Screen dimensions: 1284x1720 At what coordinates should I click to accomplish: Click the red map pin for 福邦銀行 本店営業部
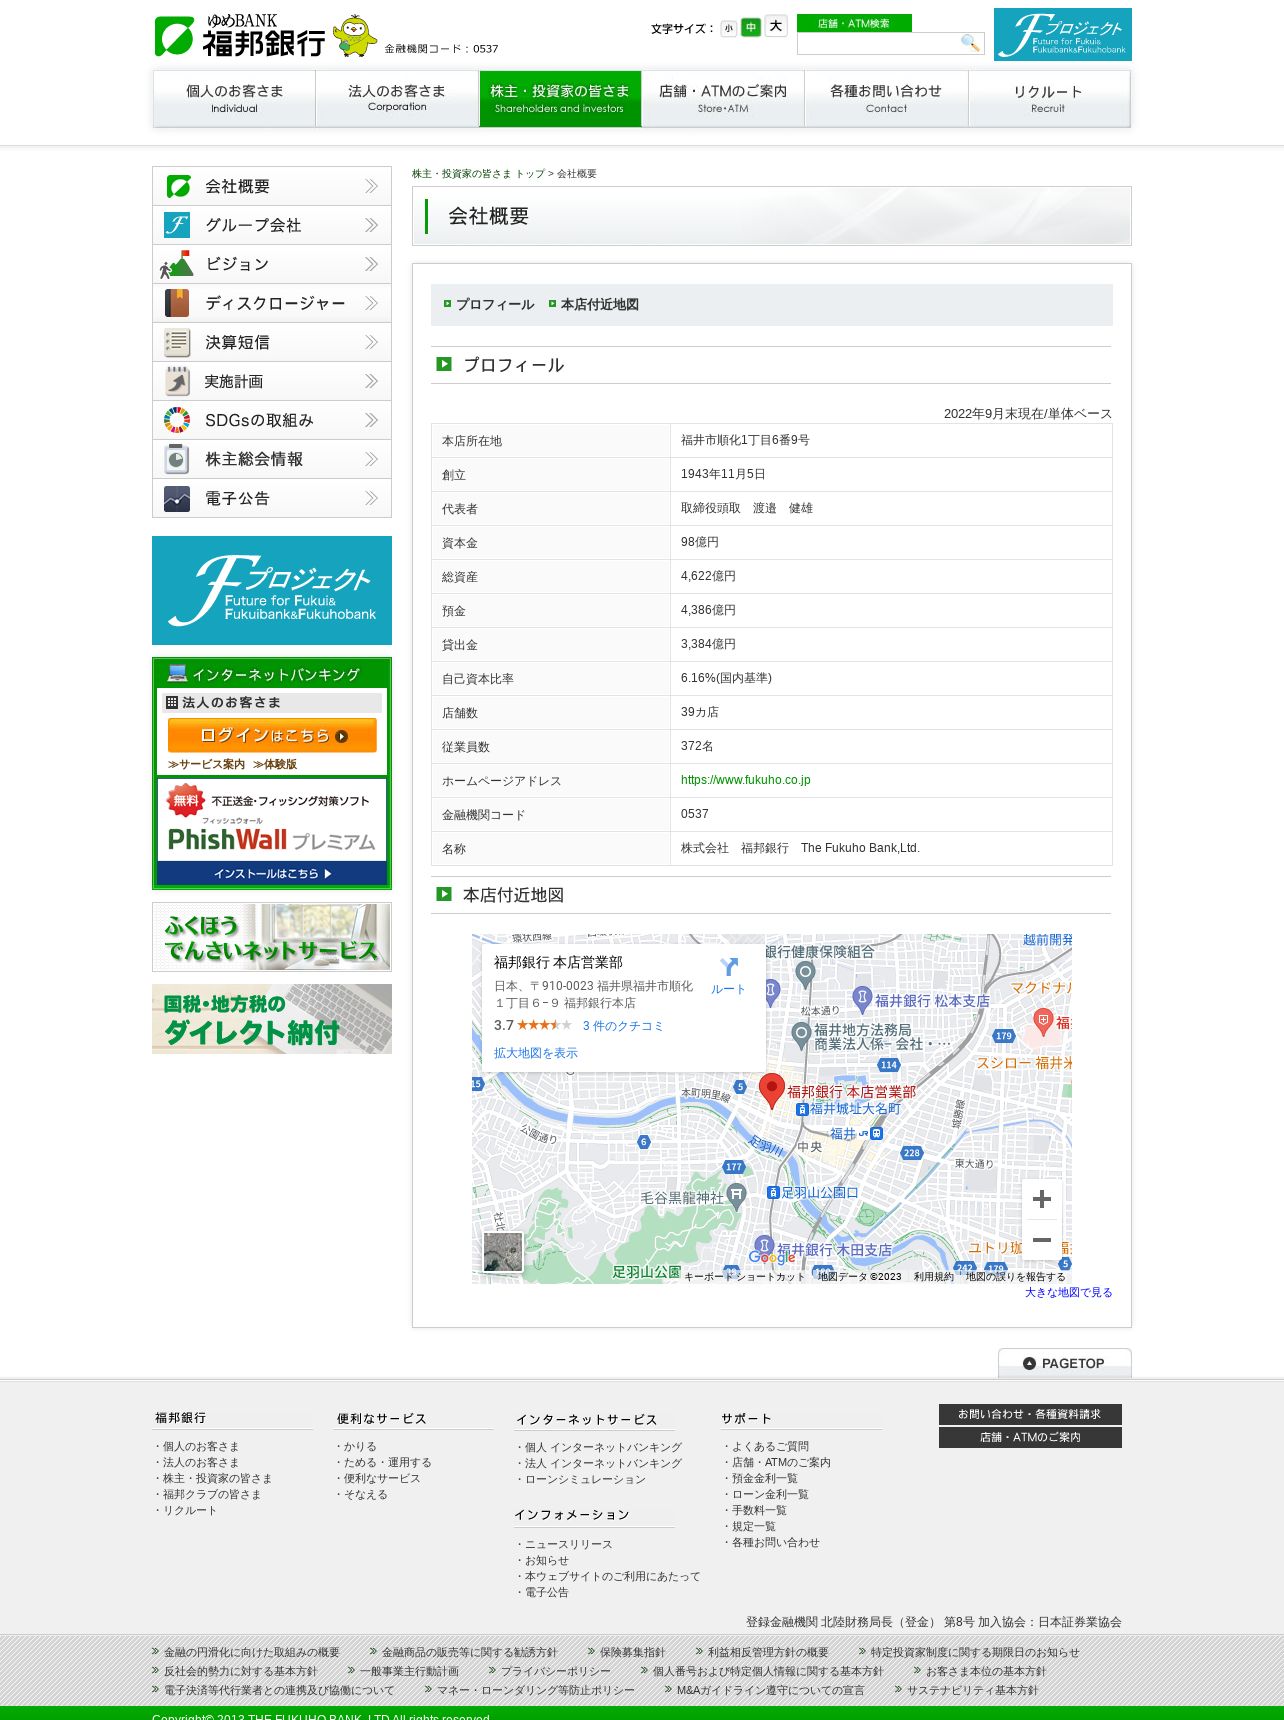(x=771, y=1091)
